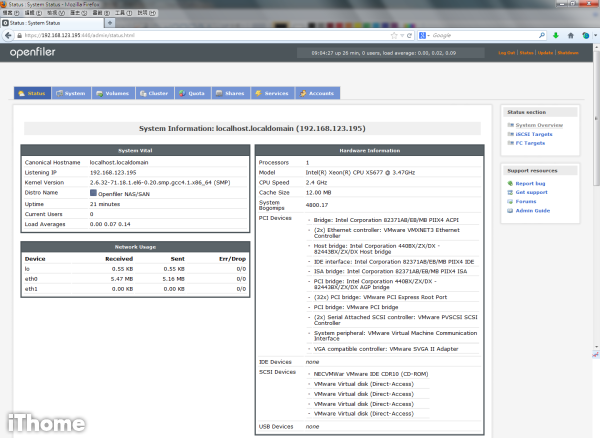The image size is (600, 438).
Task: Click the Forums icon in Support resources
Action: (511, 201)
